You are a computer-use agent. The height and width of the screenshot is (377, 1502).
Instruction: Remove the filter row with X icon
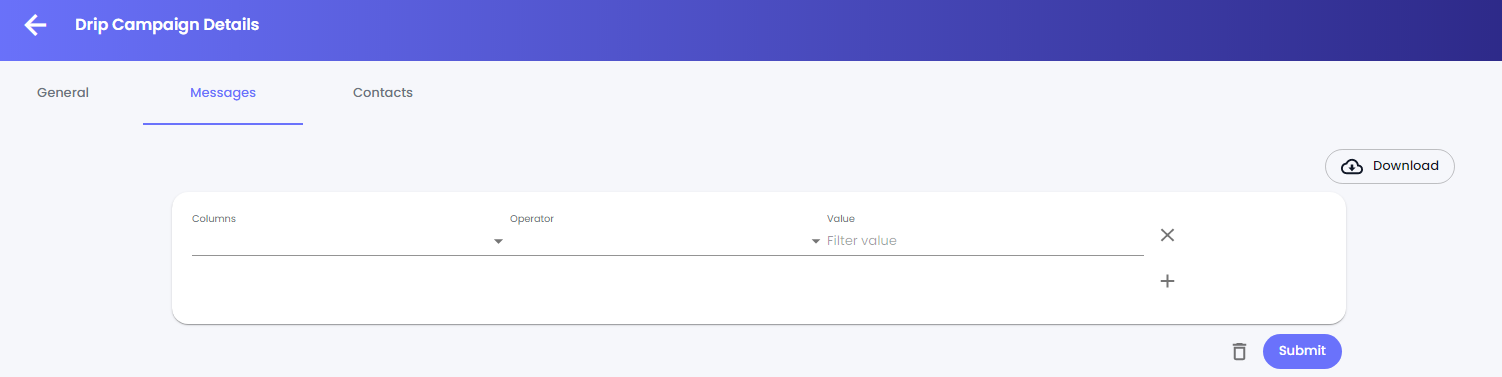(x=1167, y=235)
